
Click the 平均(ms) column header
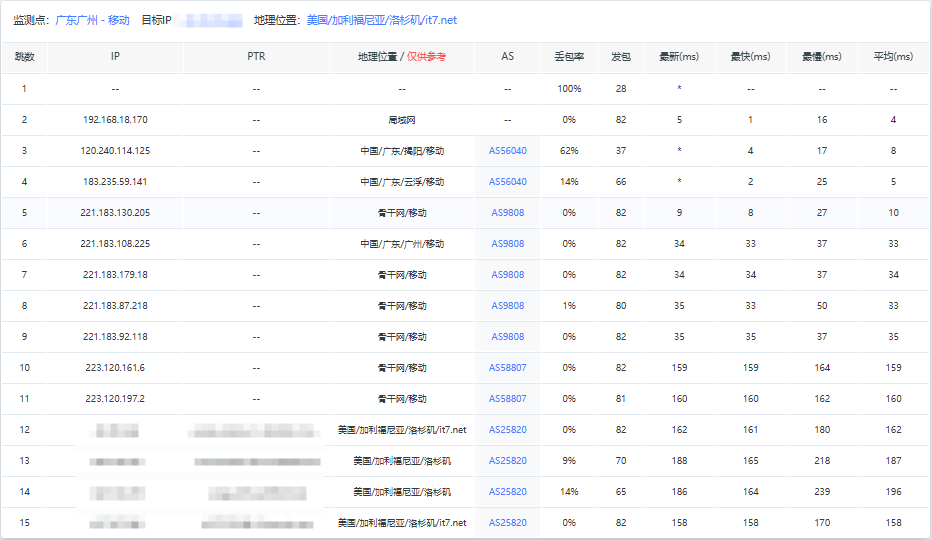tap(893, 57)
